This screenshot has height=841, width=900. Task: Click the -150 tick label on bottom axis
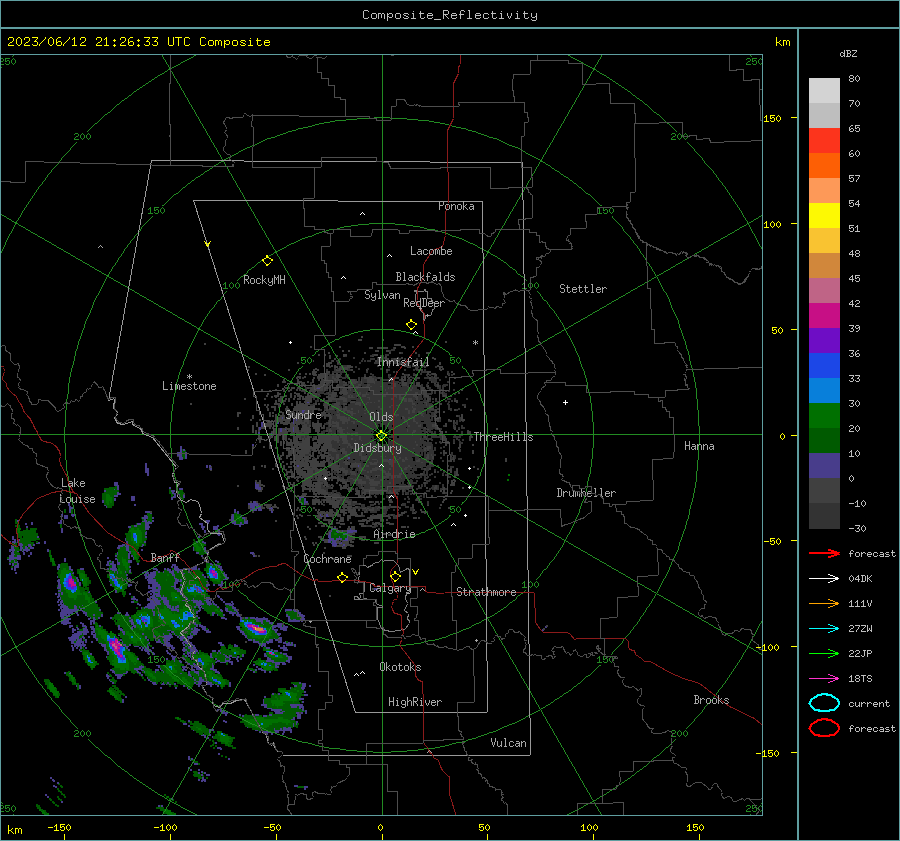click(x=59, y=828)
